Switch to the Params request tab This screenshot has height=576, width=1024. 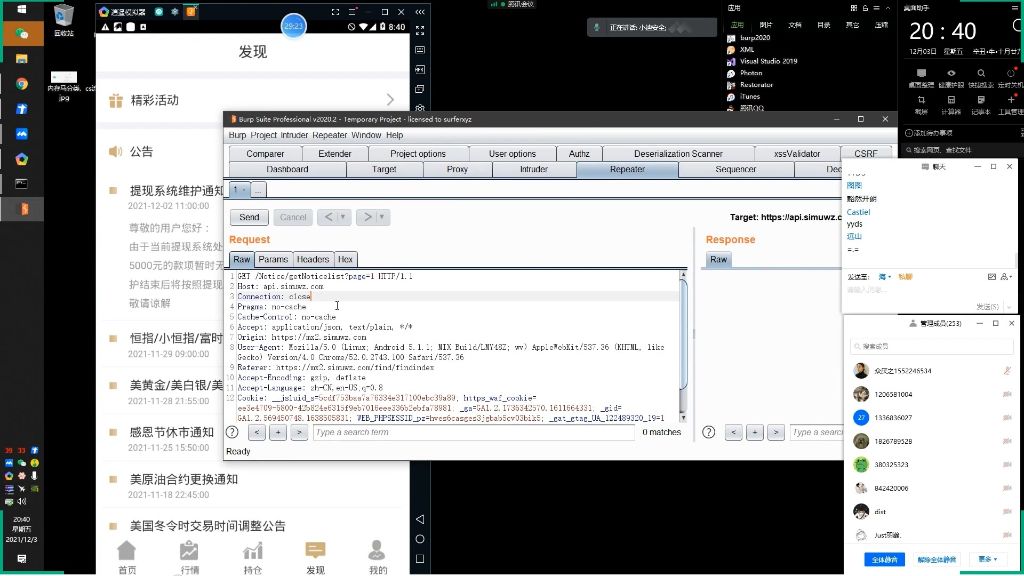pos(273,259)
